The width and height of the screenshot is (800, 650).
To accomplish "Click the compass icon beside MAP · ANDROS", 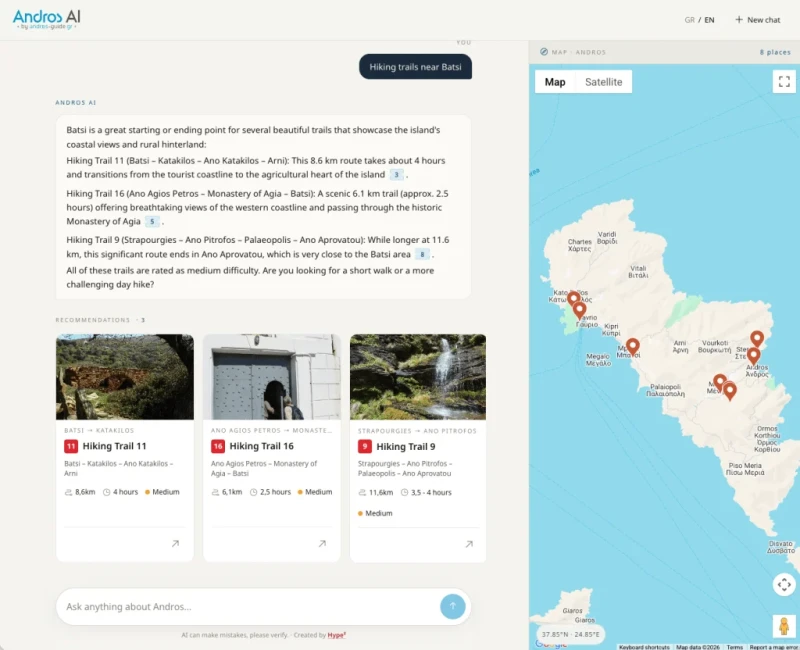I will point(544,52).
